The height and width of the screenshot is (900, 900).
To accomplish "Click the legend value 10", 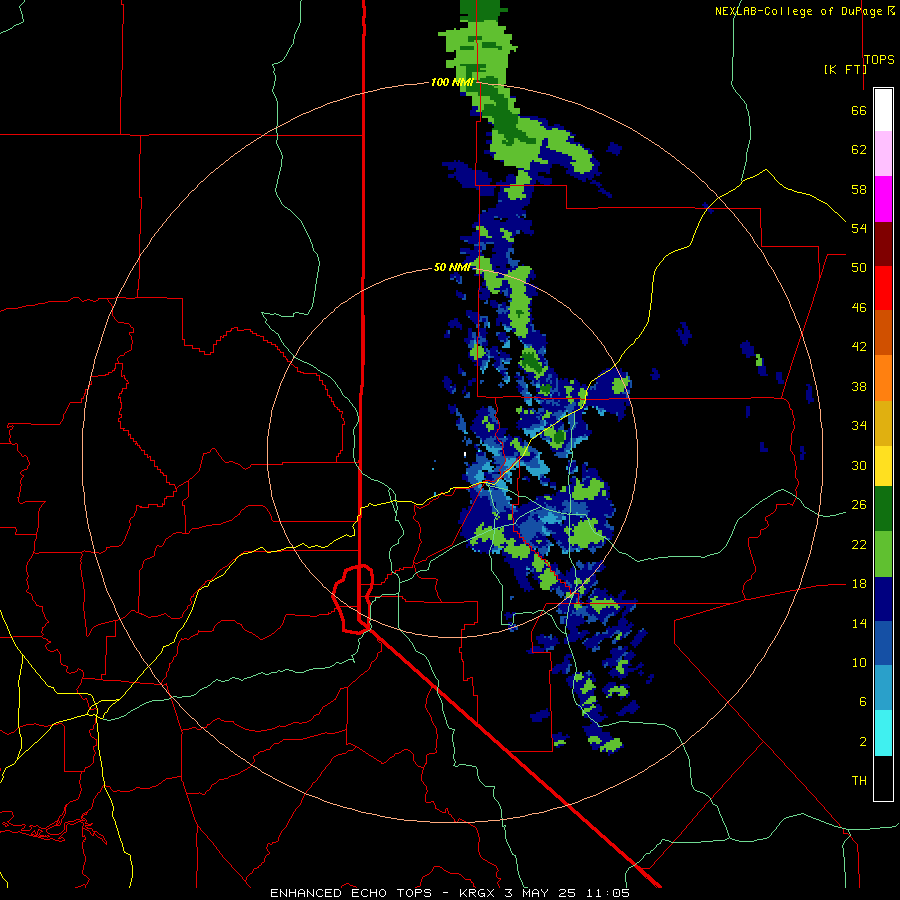I will tap(859, 662).
